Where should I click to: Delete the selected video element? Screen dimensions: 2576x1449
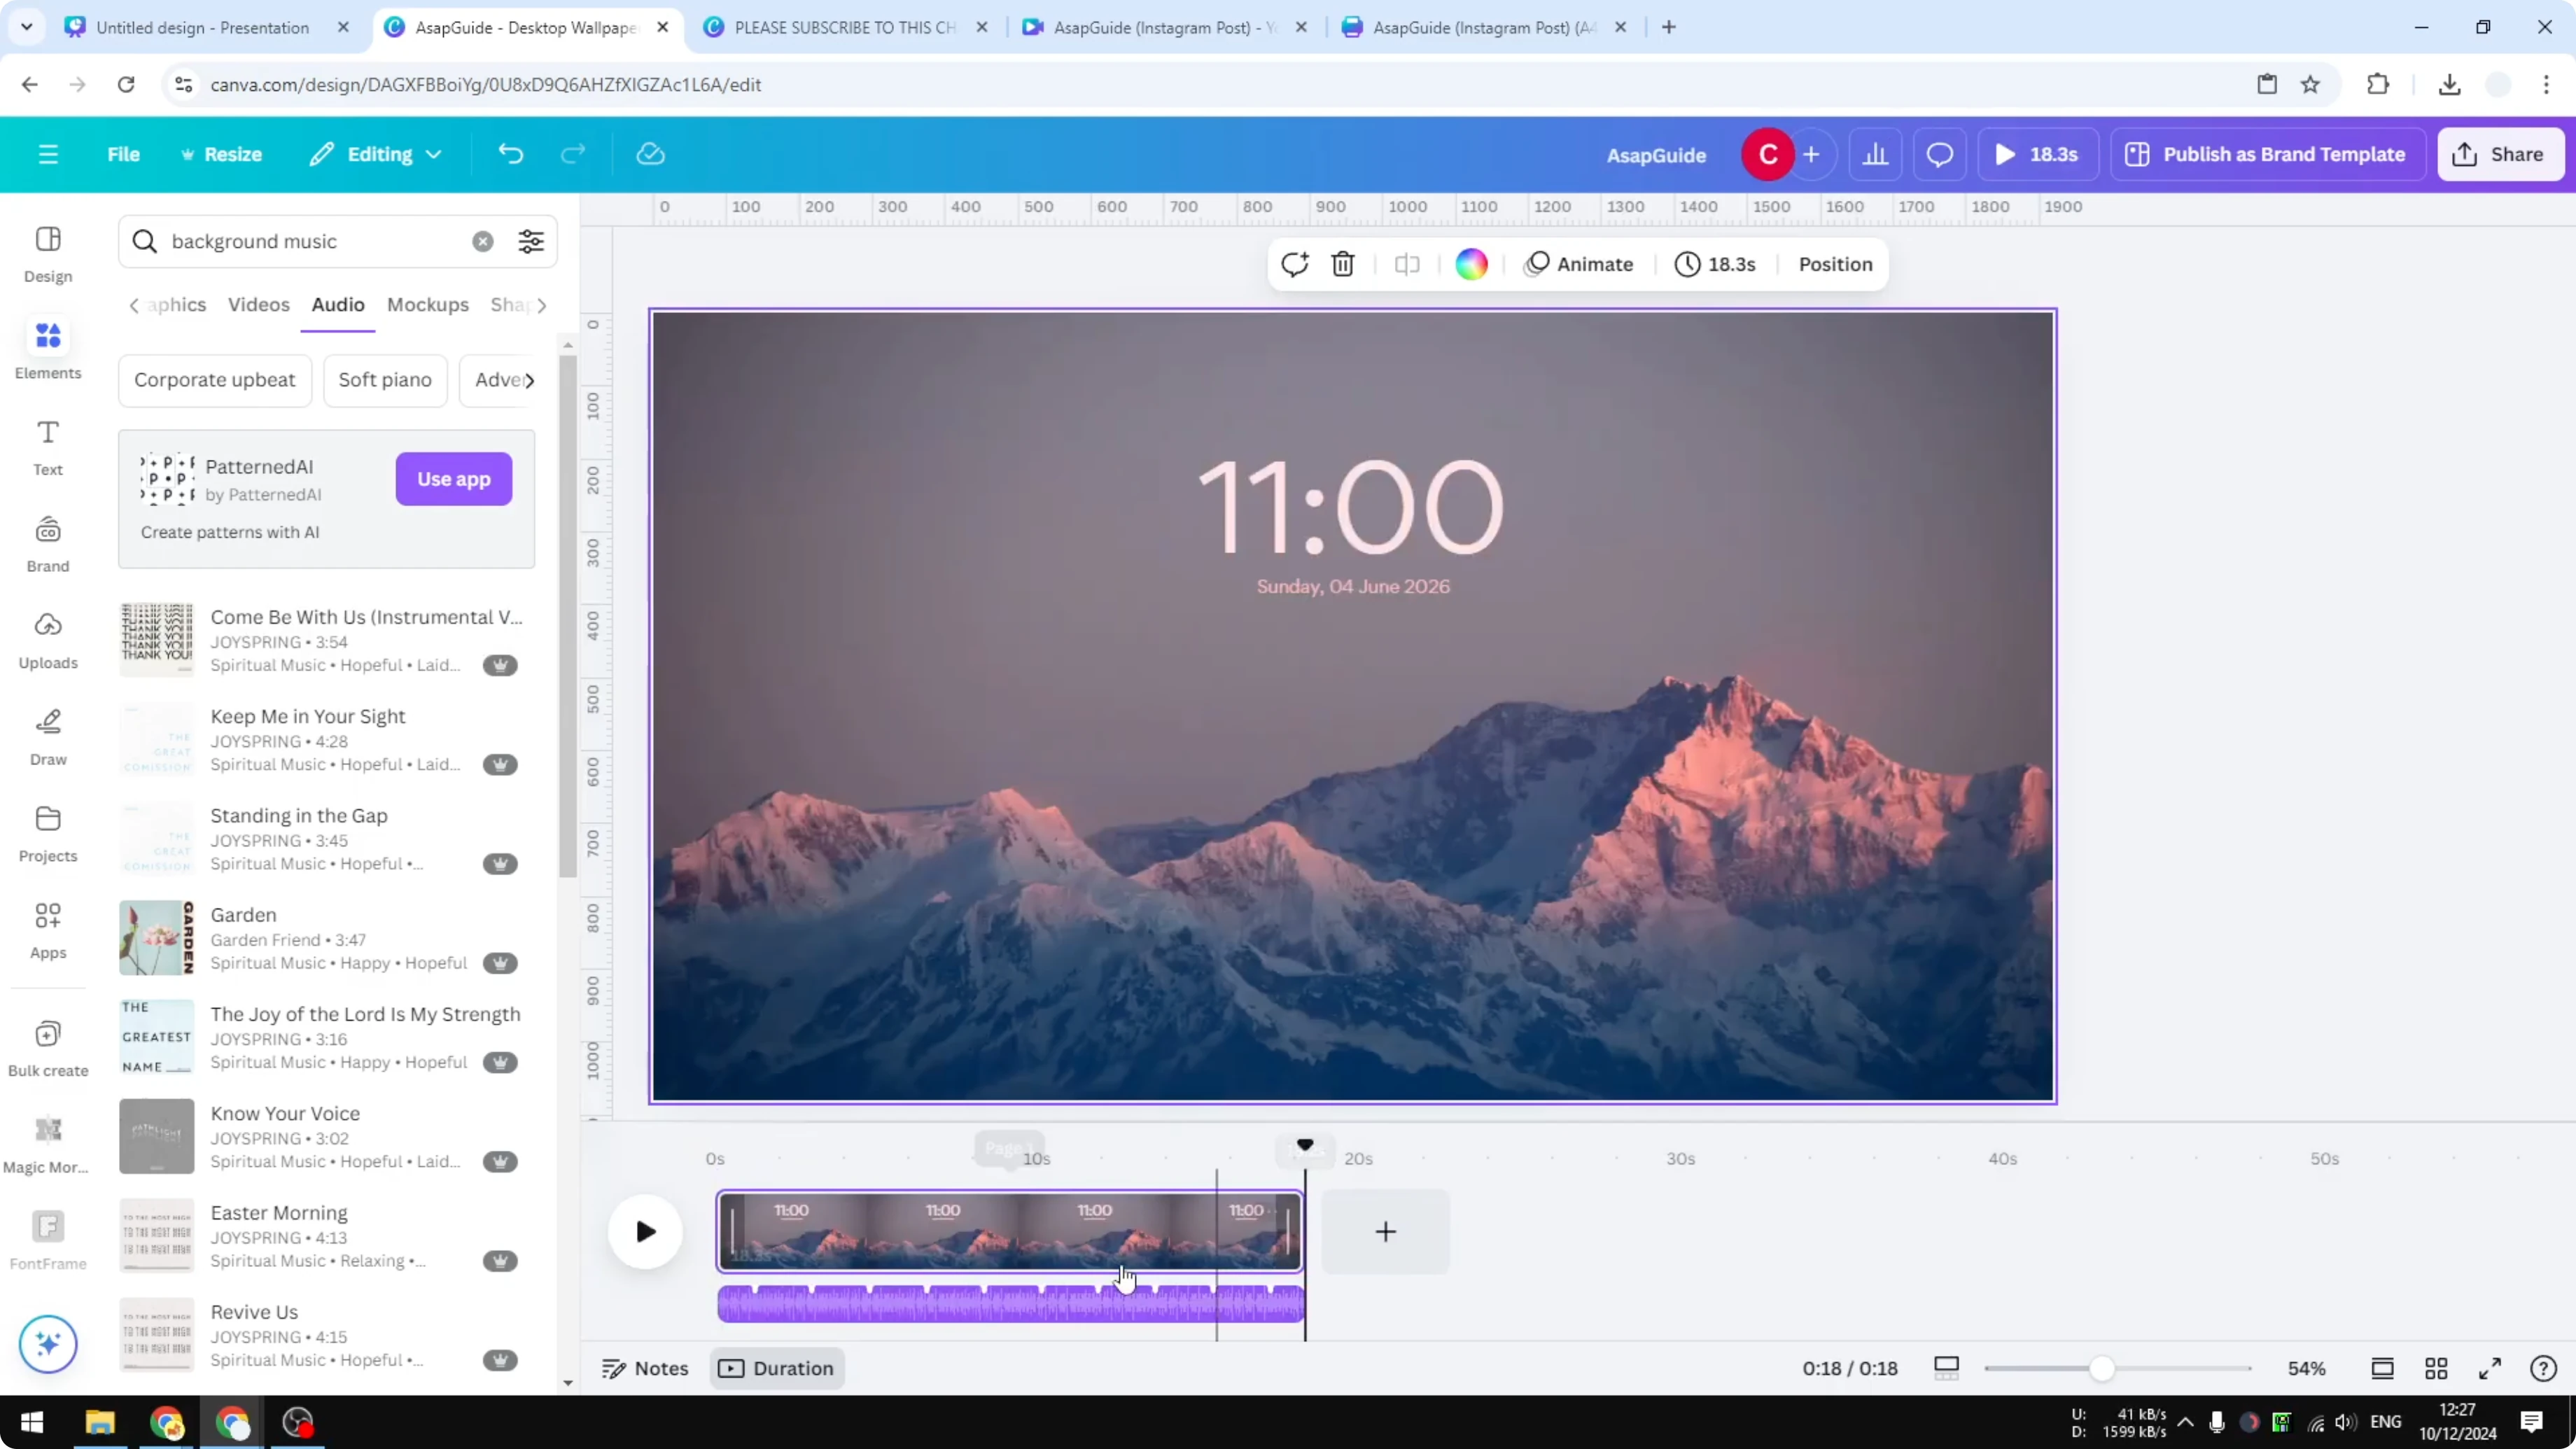coord(1342,264)
